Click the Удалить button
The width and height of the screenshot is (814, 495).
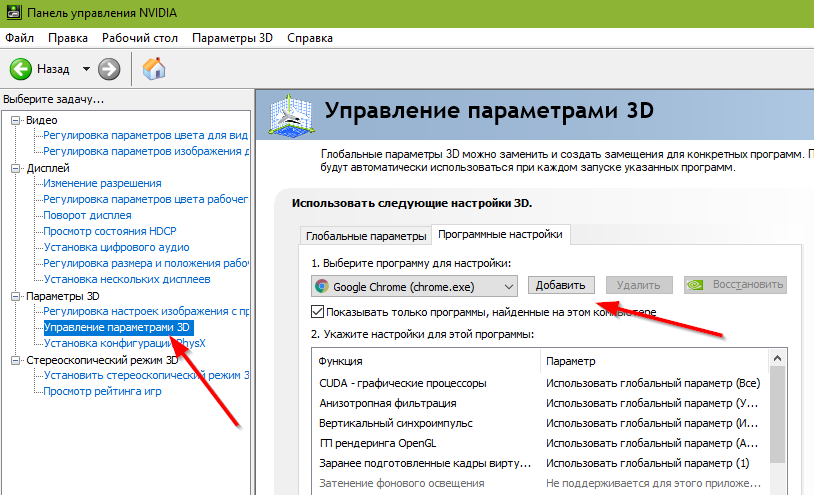coord(639,285)
